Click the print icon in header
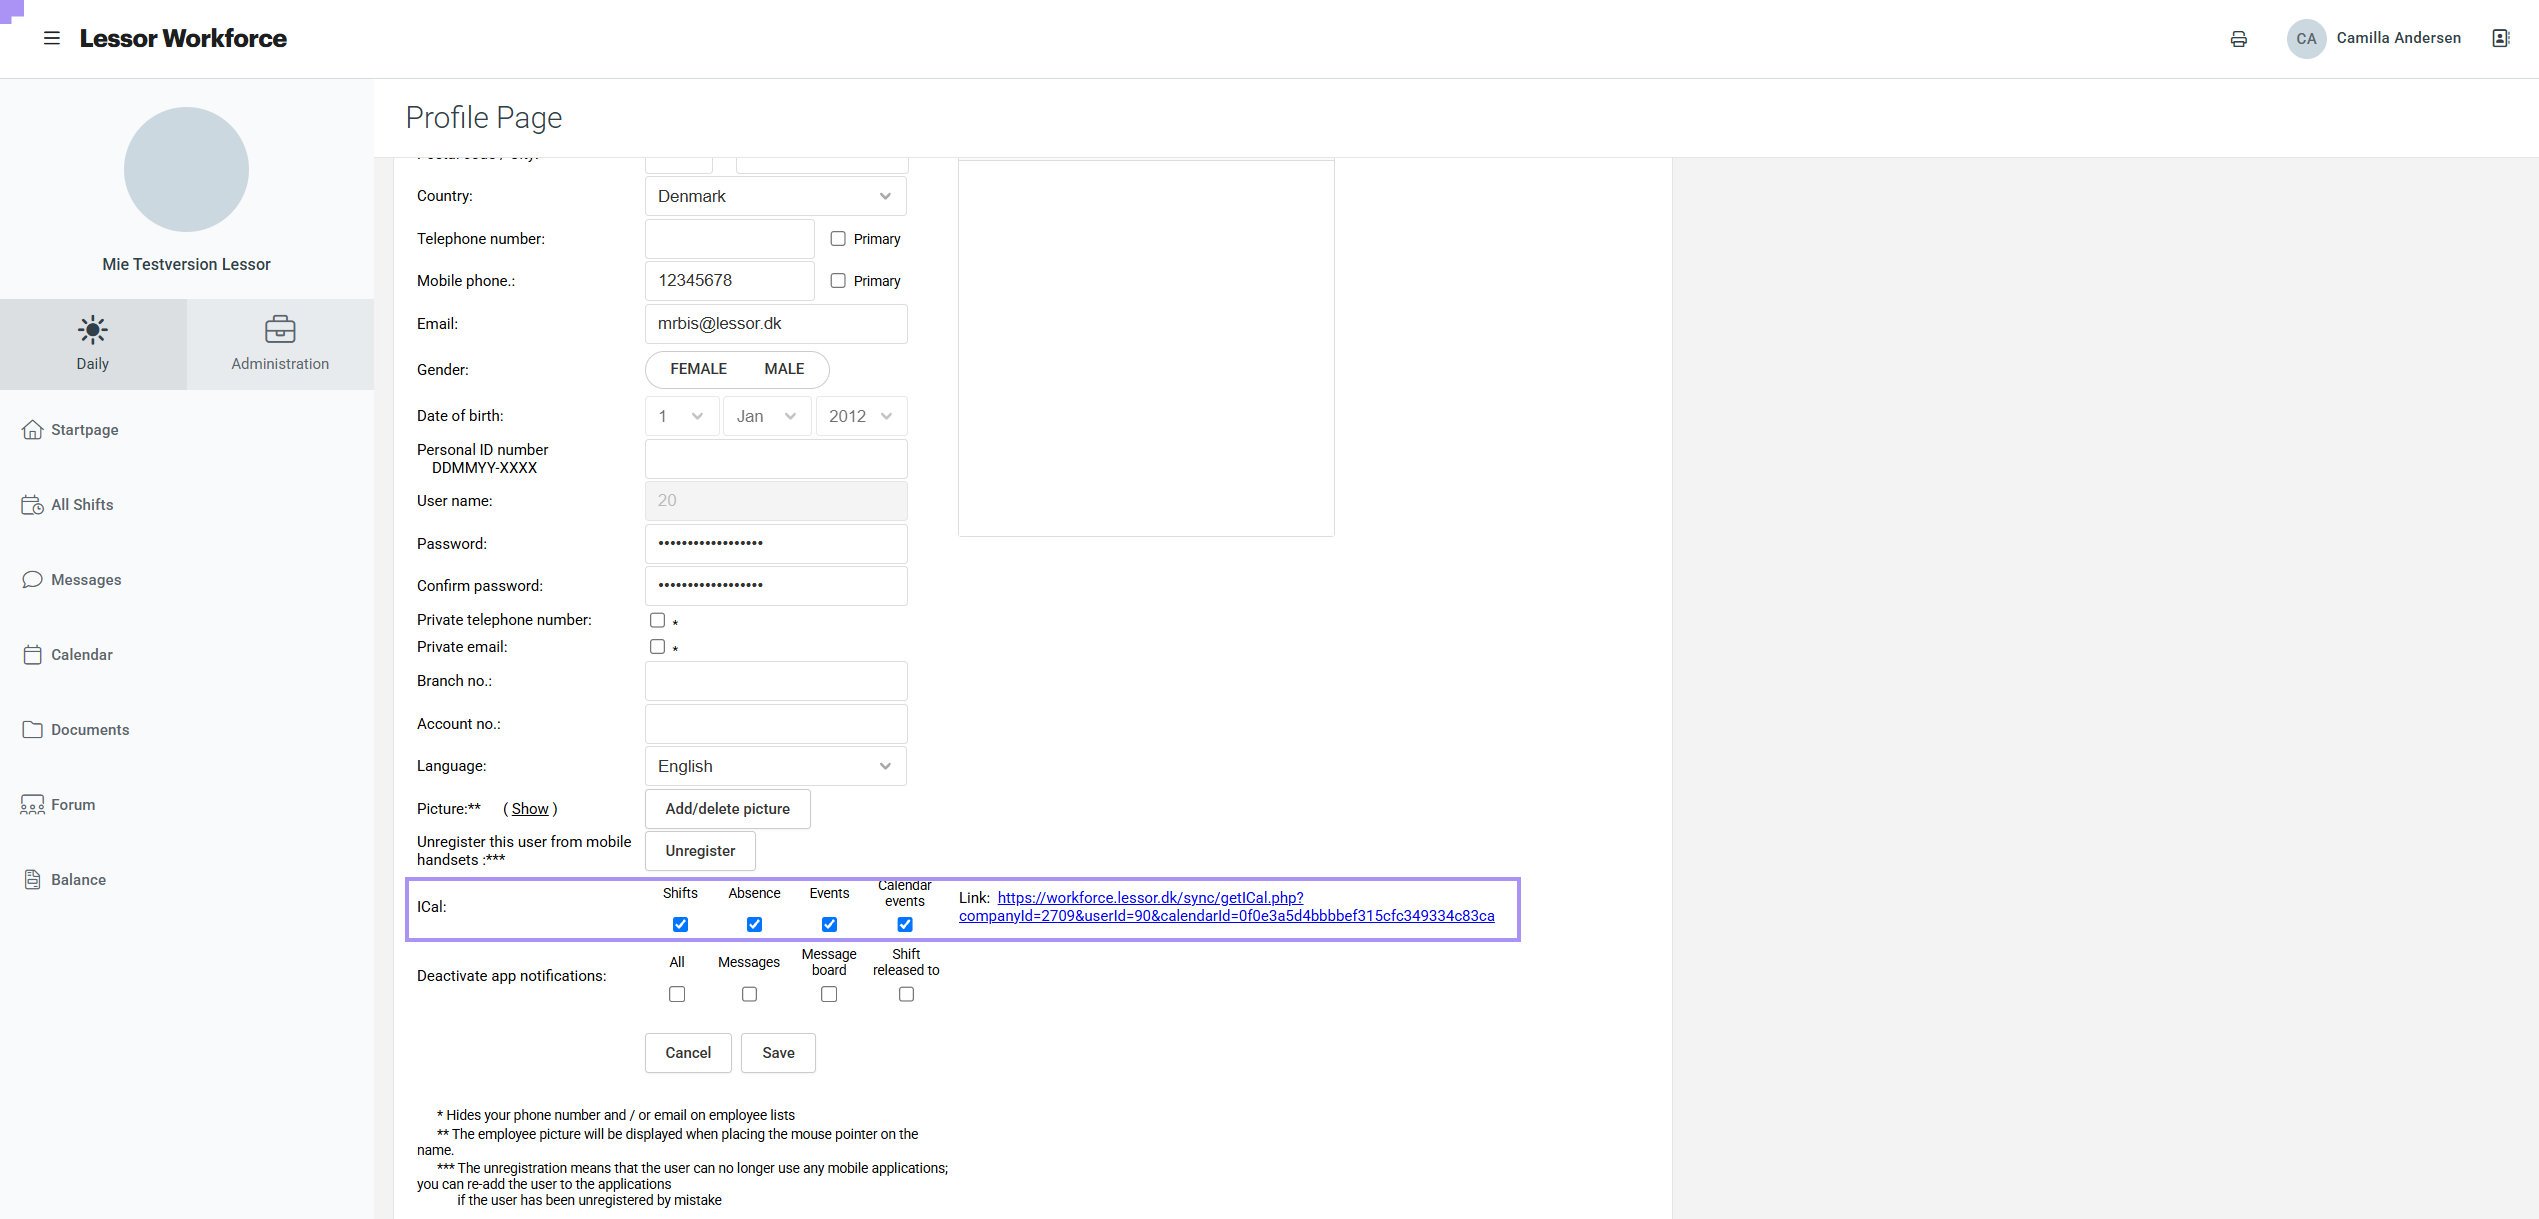This screenshot has height=1219, width=2539. coord(2238,39)
